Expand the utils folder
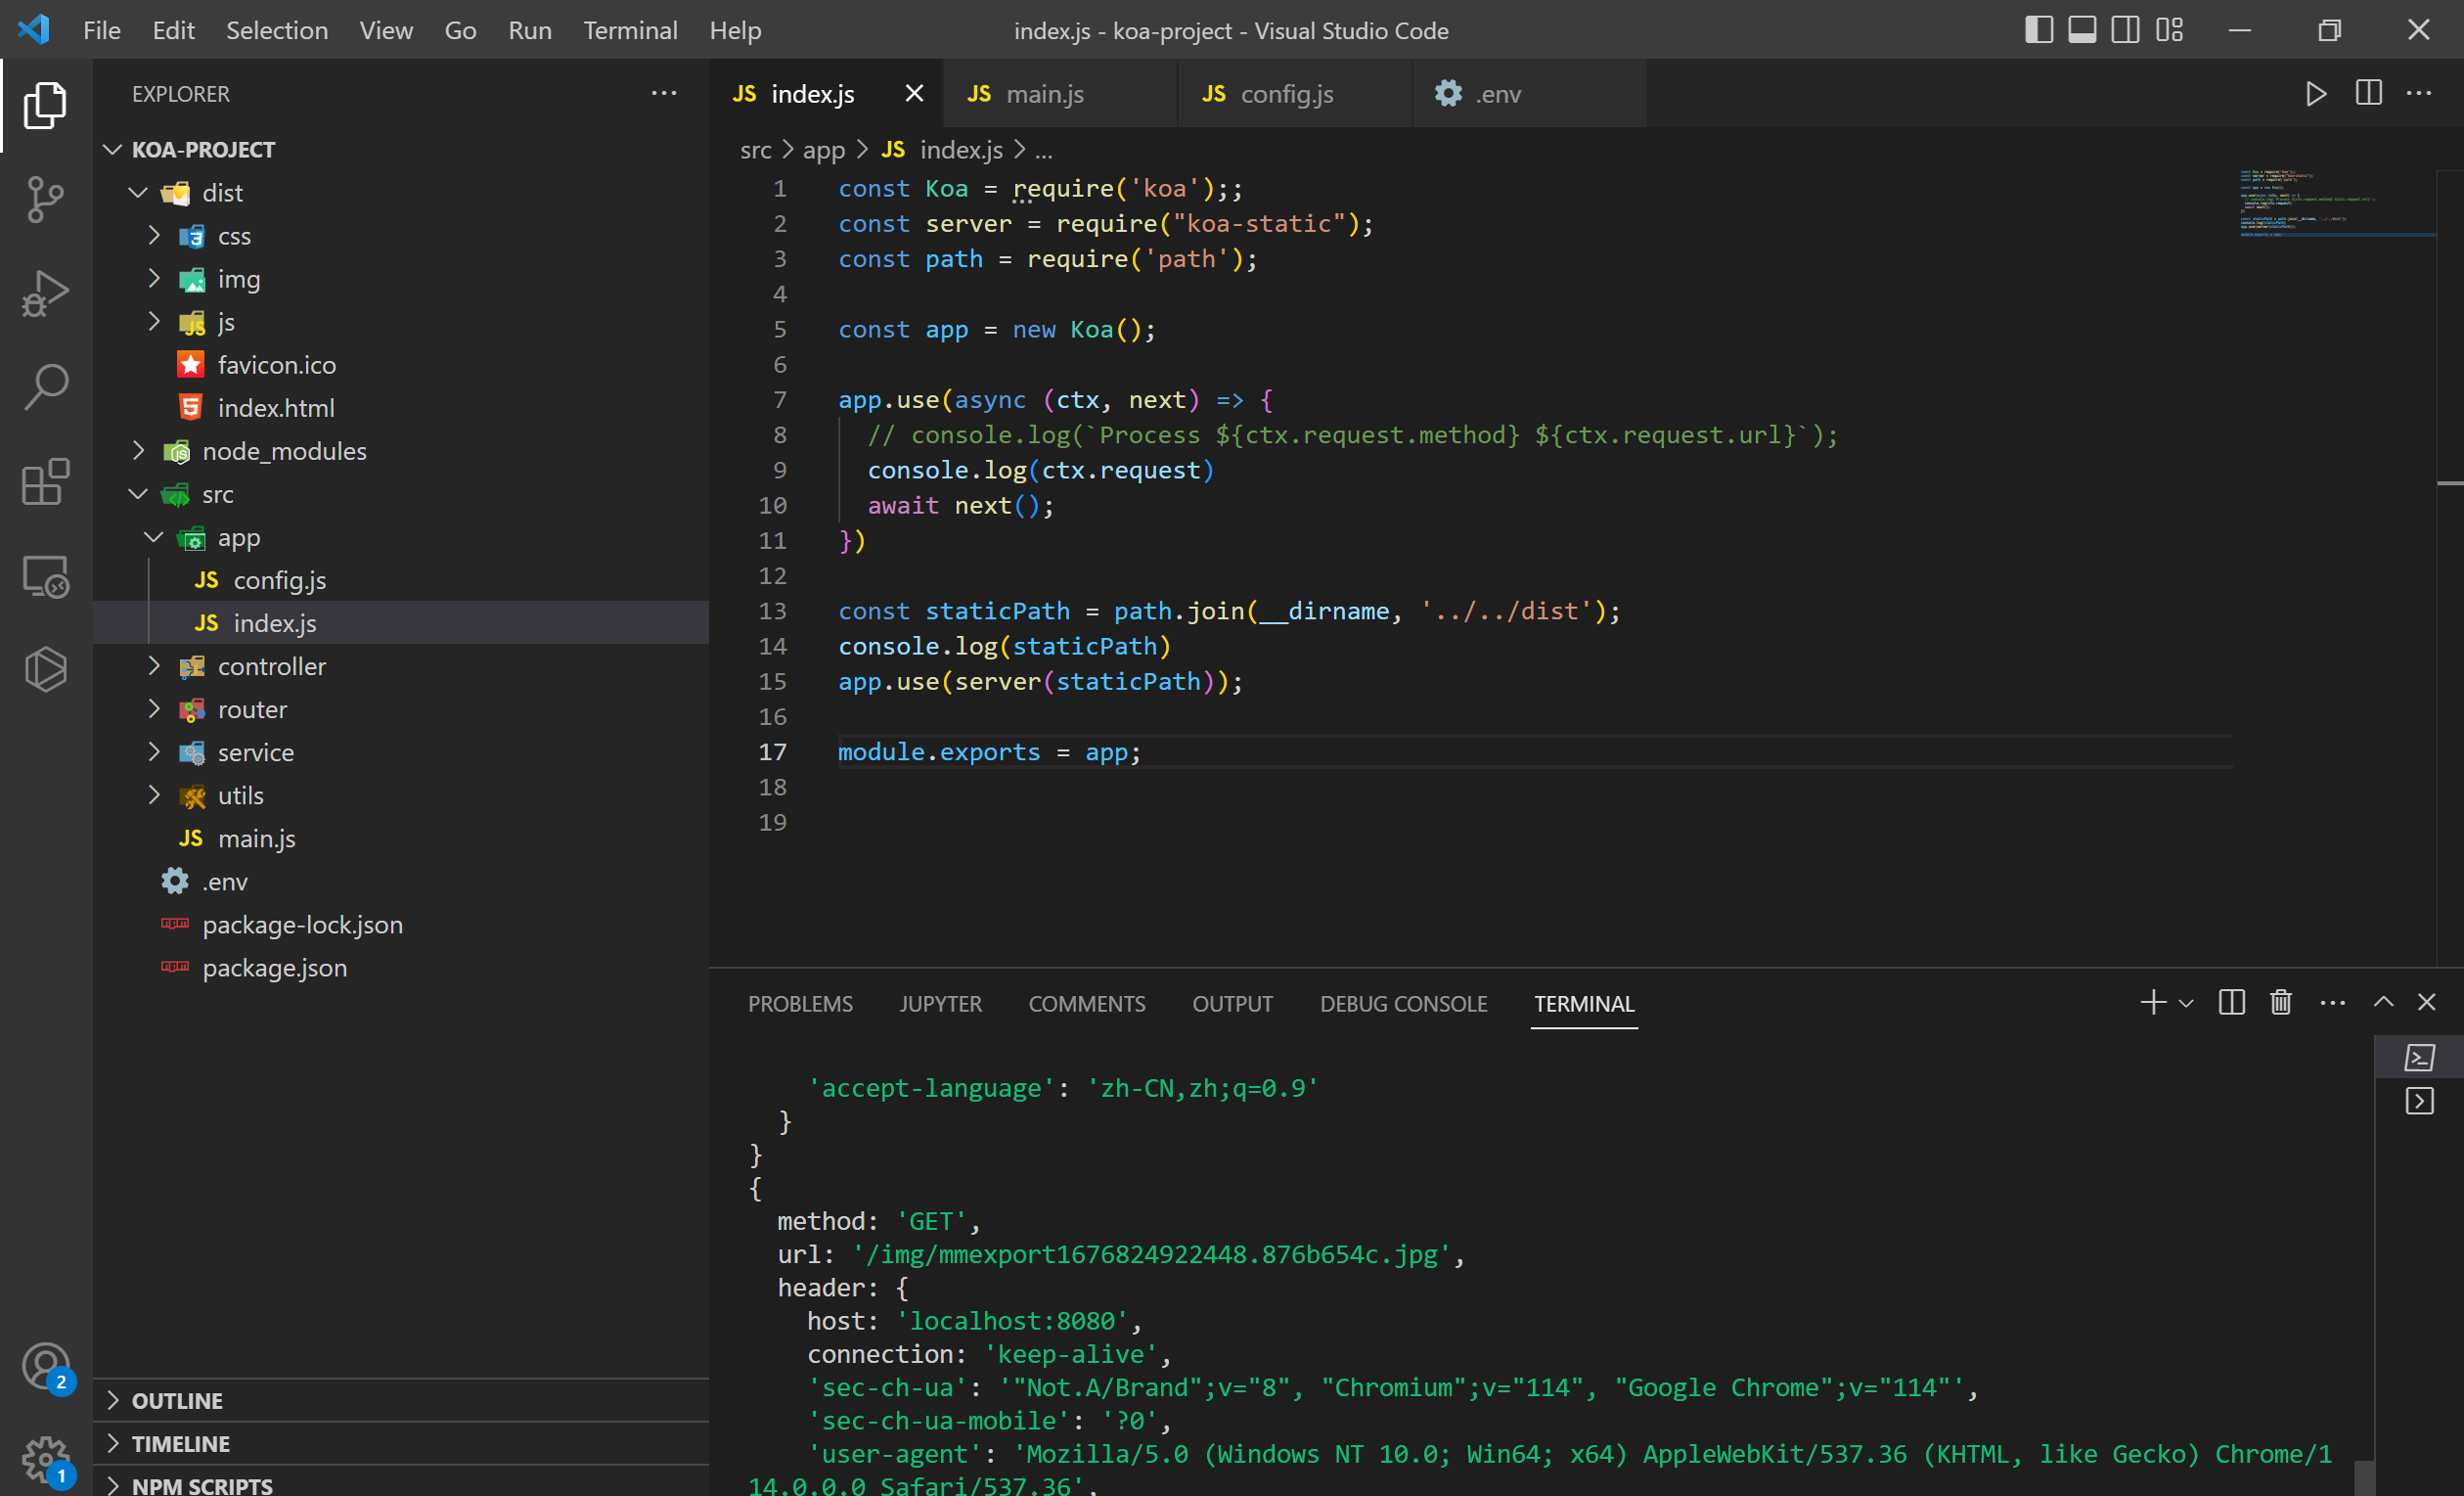This screenshot has width=2464, height=1496. point(154,794)
